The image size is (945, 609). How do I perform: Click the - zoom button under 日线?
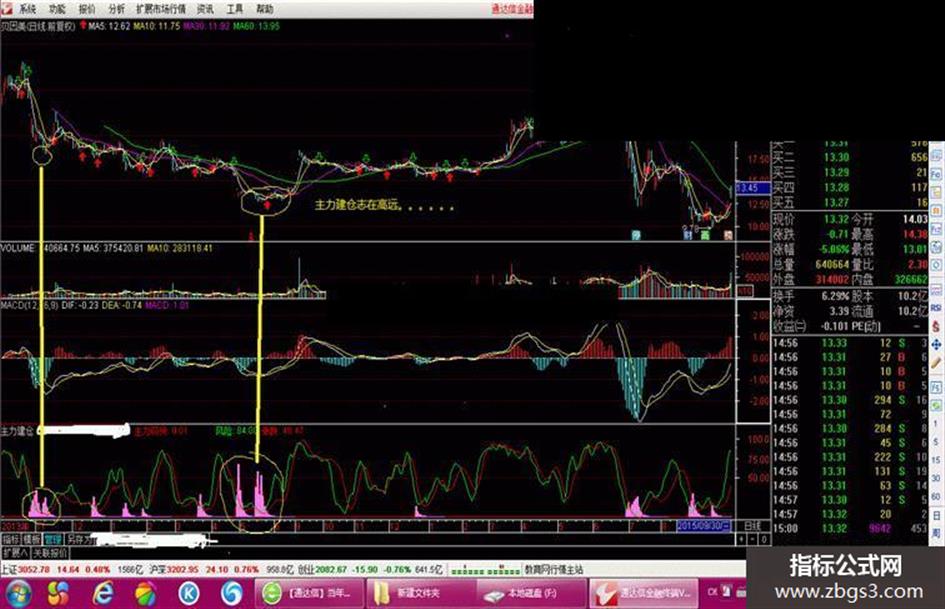point(753,539)
